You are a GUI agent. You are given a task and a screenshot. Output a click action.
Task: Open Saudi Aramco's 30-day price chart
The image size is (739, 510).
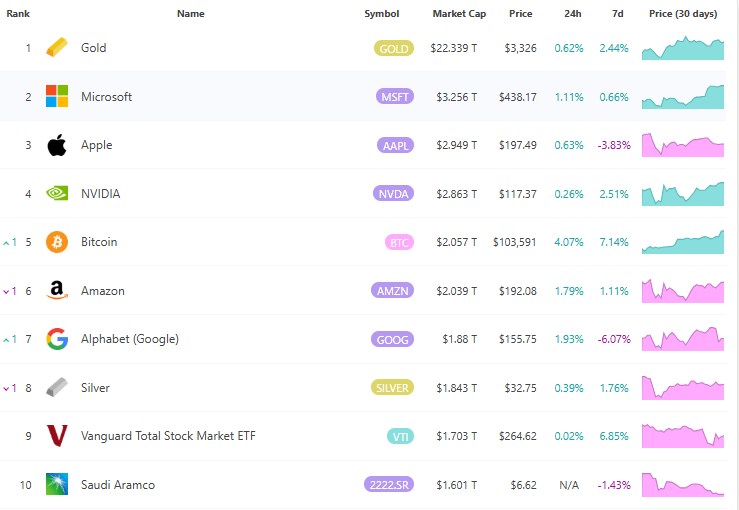tap(682, 485)
